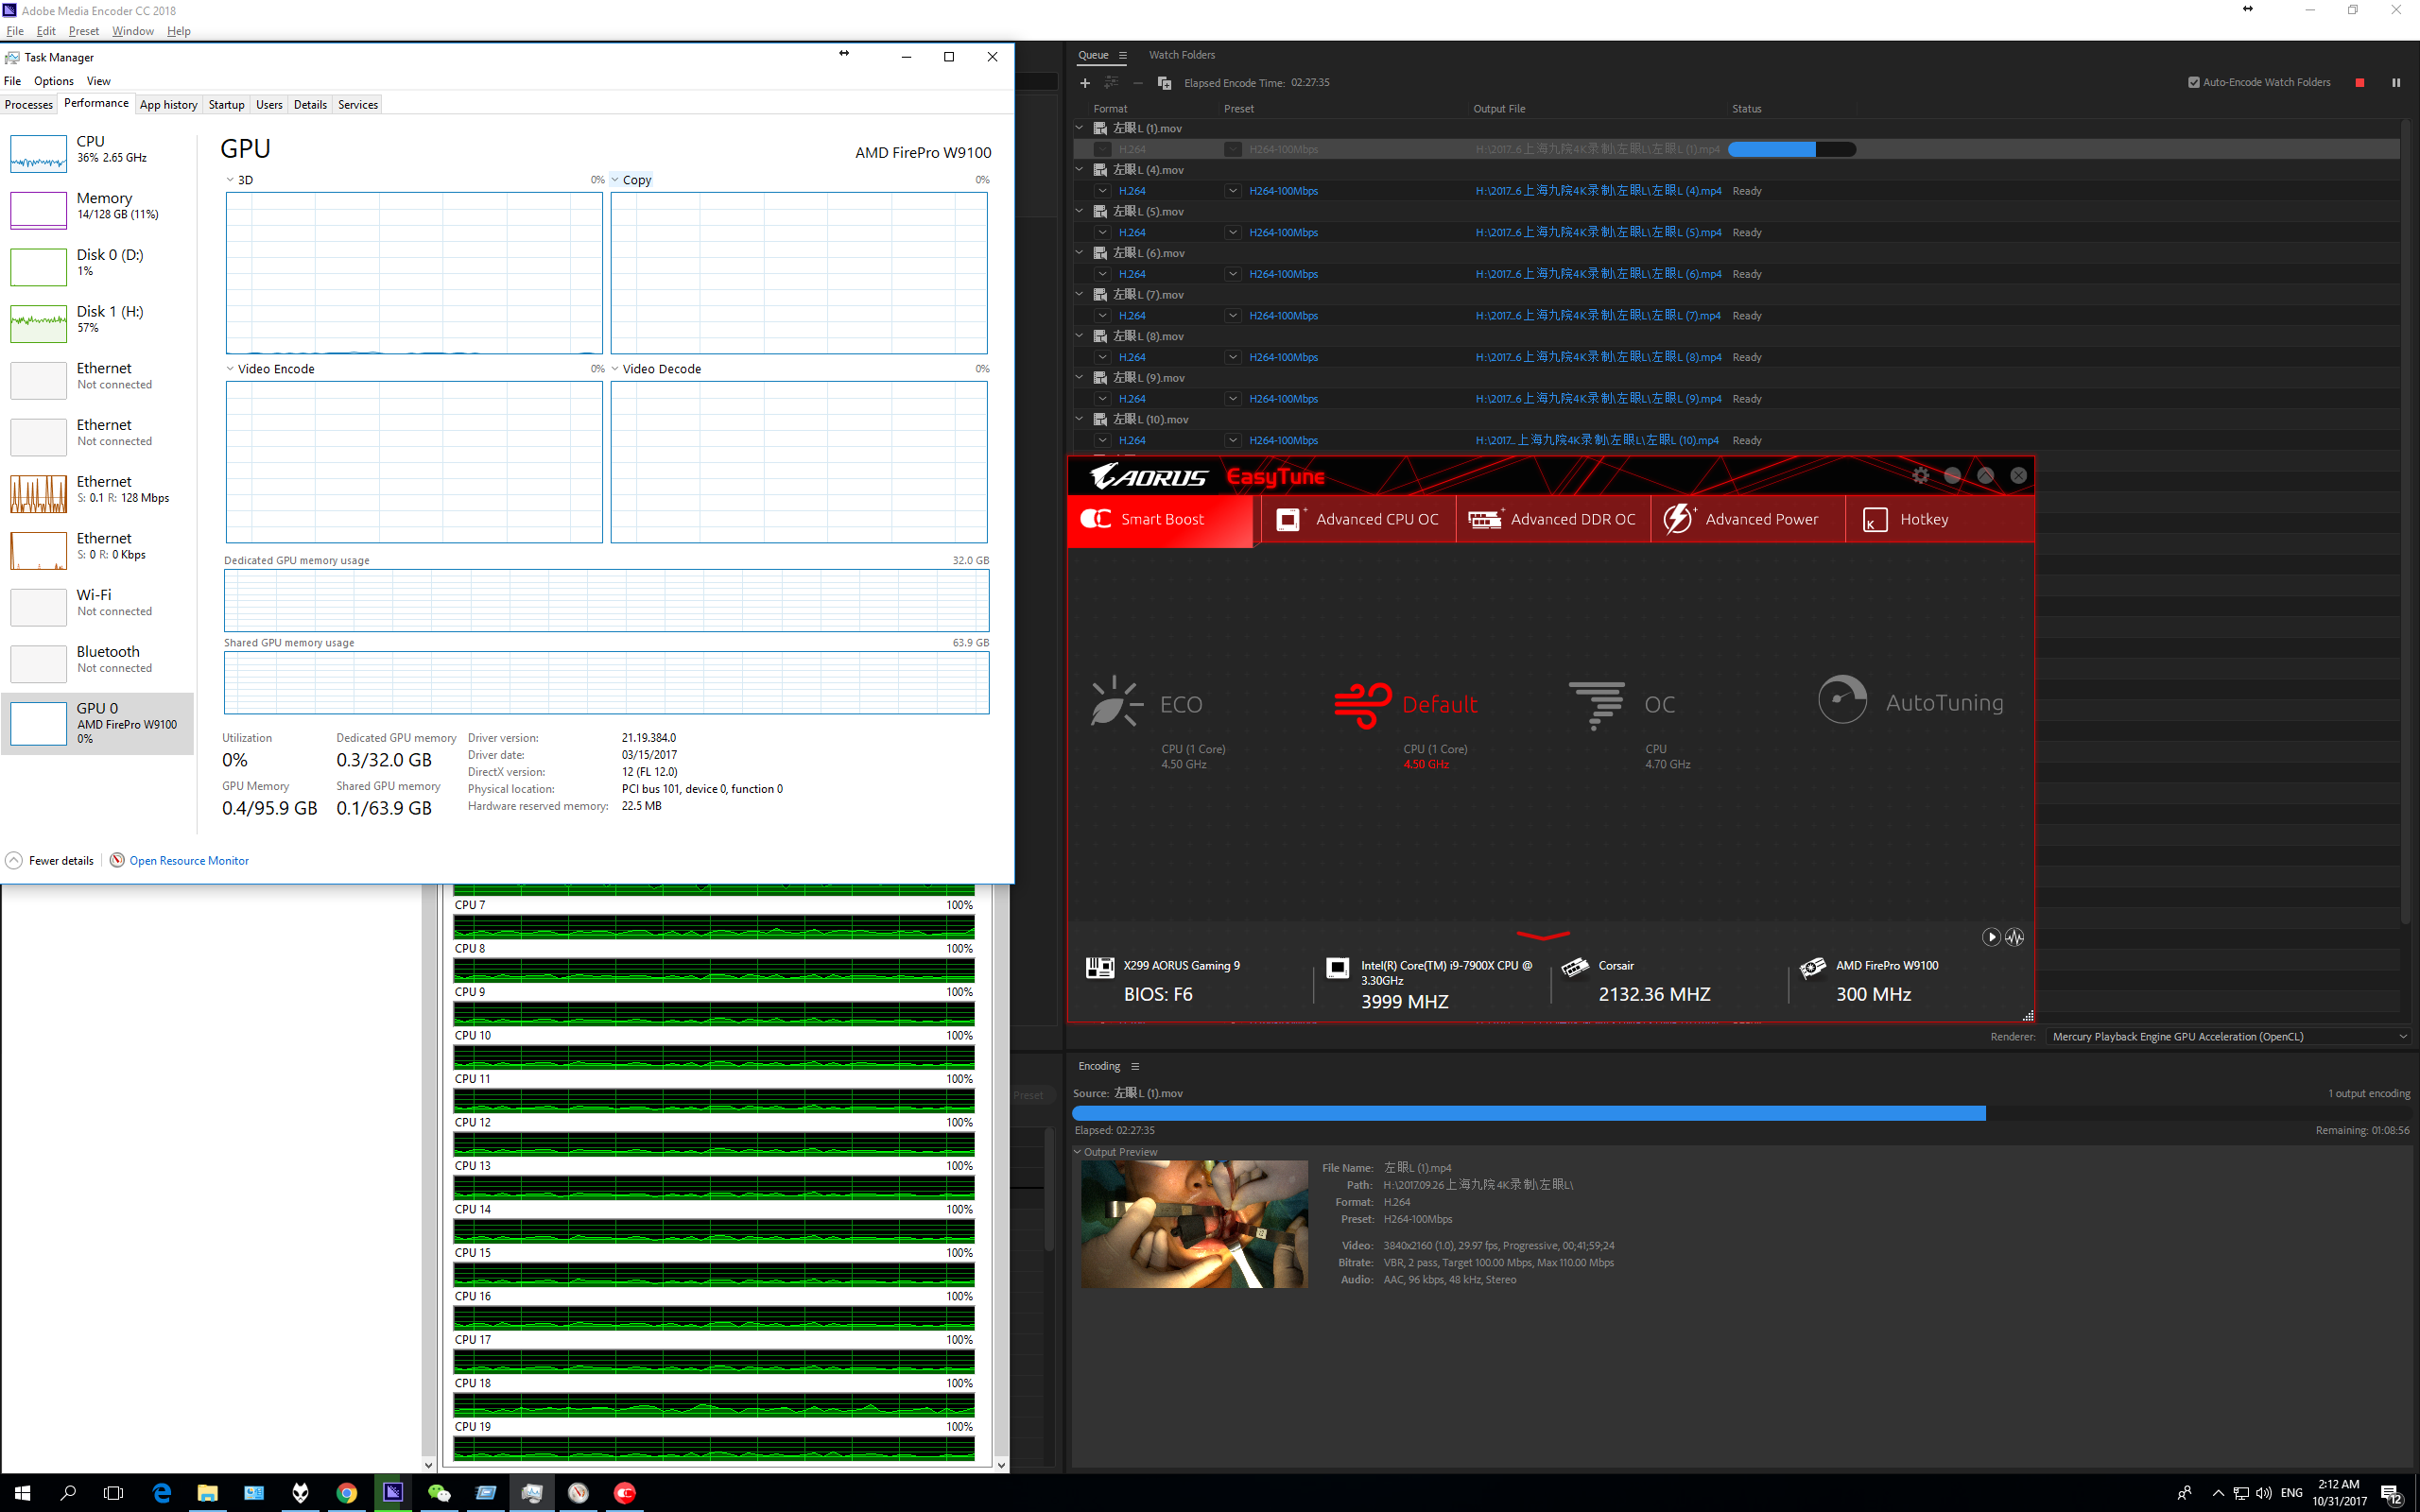Open Microsoft Edge from taskbar
The image size is (2420, 1512).
(x=161, y=1493)
